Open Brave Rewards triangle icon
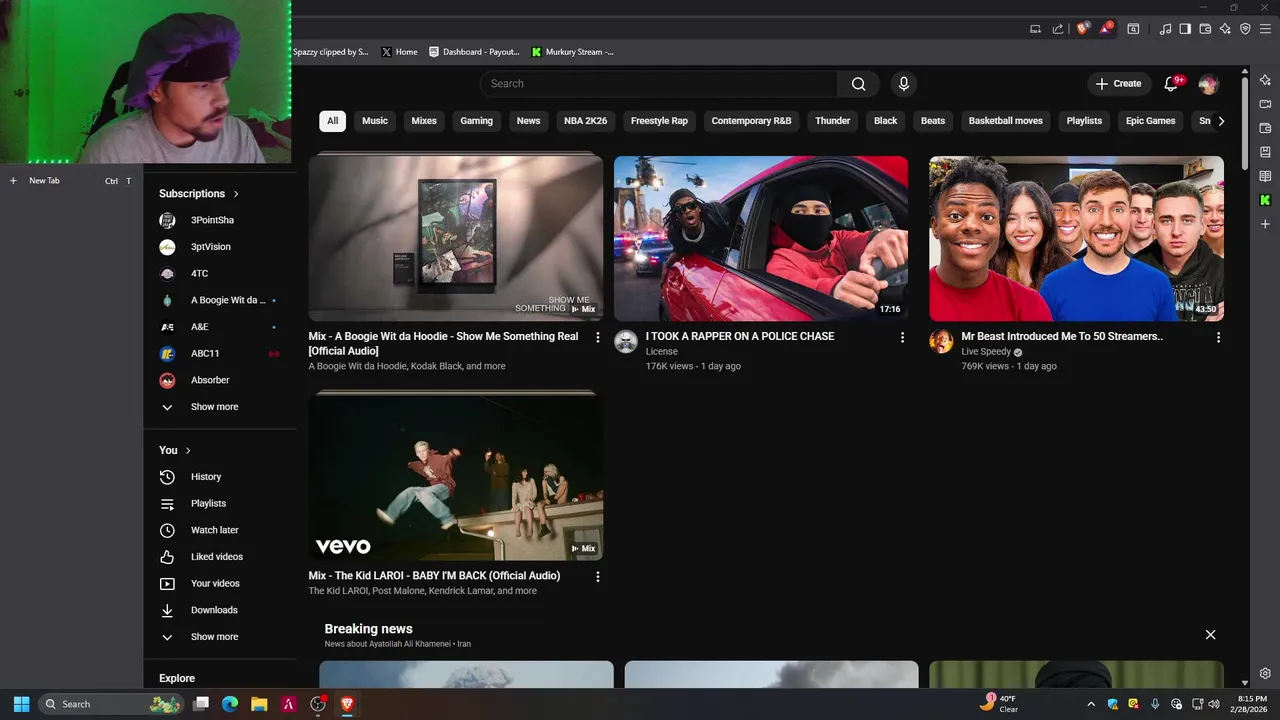This screenshot has height=720, width=1280. pos(1106,29)
